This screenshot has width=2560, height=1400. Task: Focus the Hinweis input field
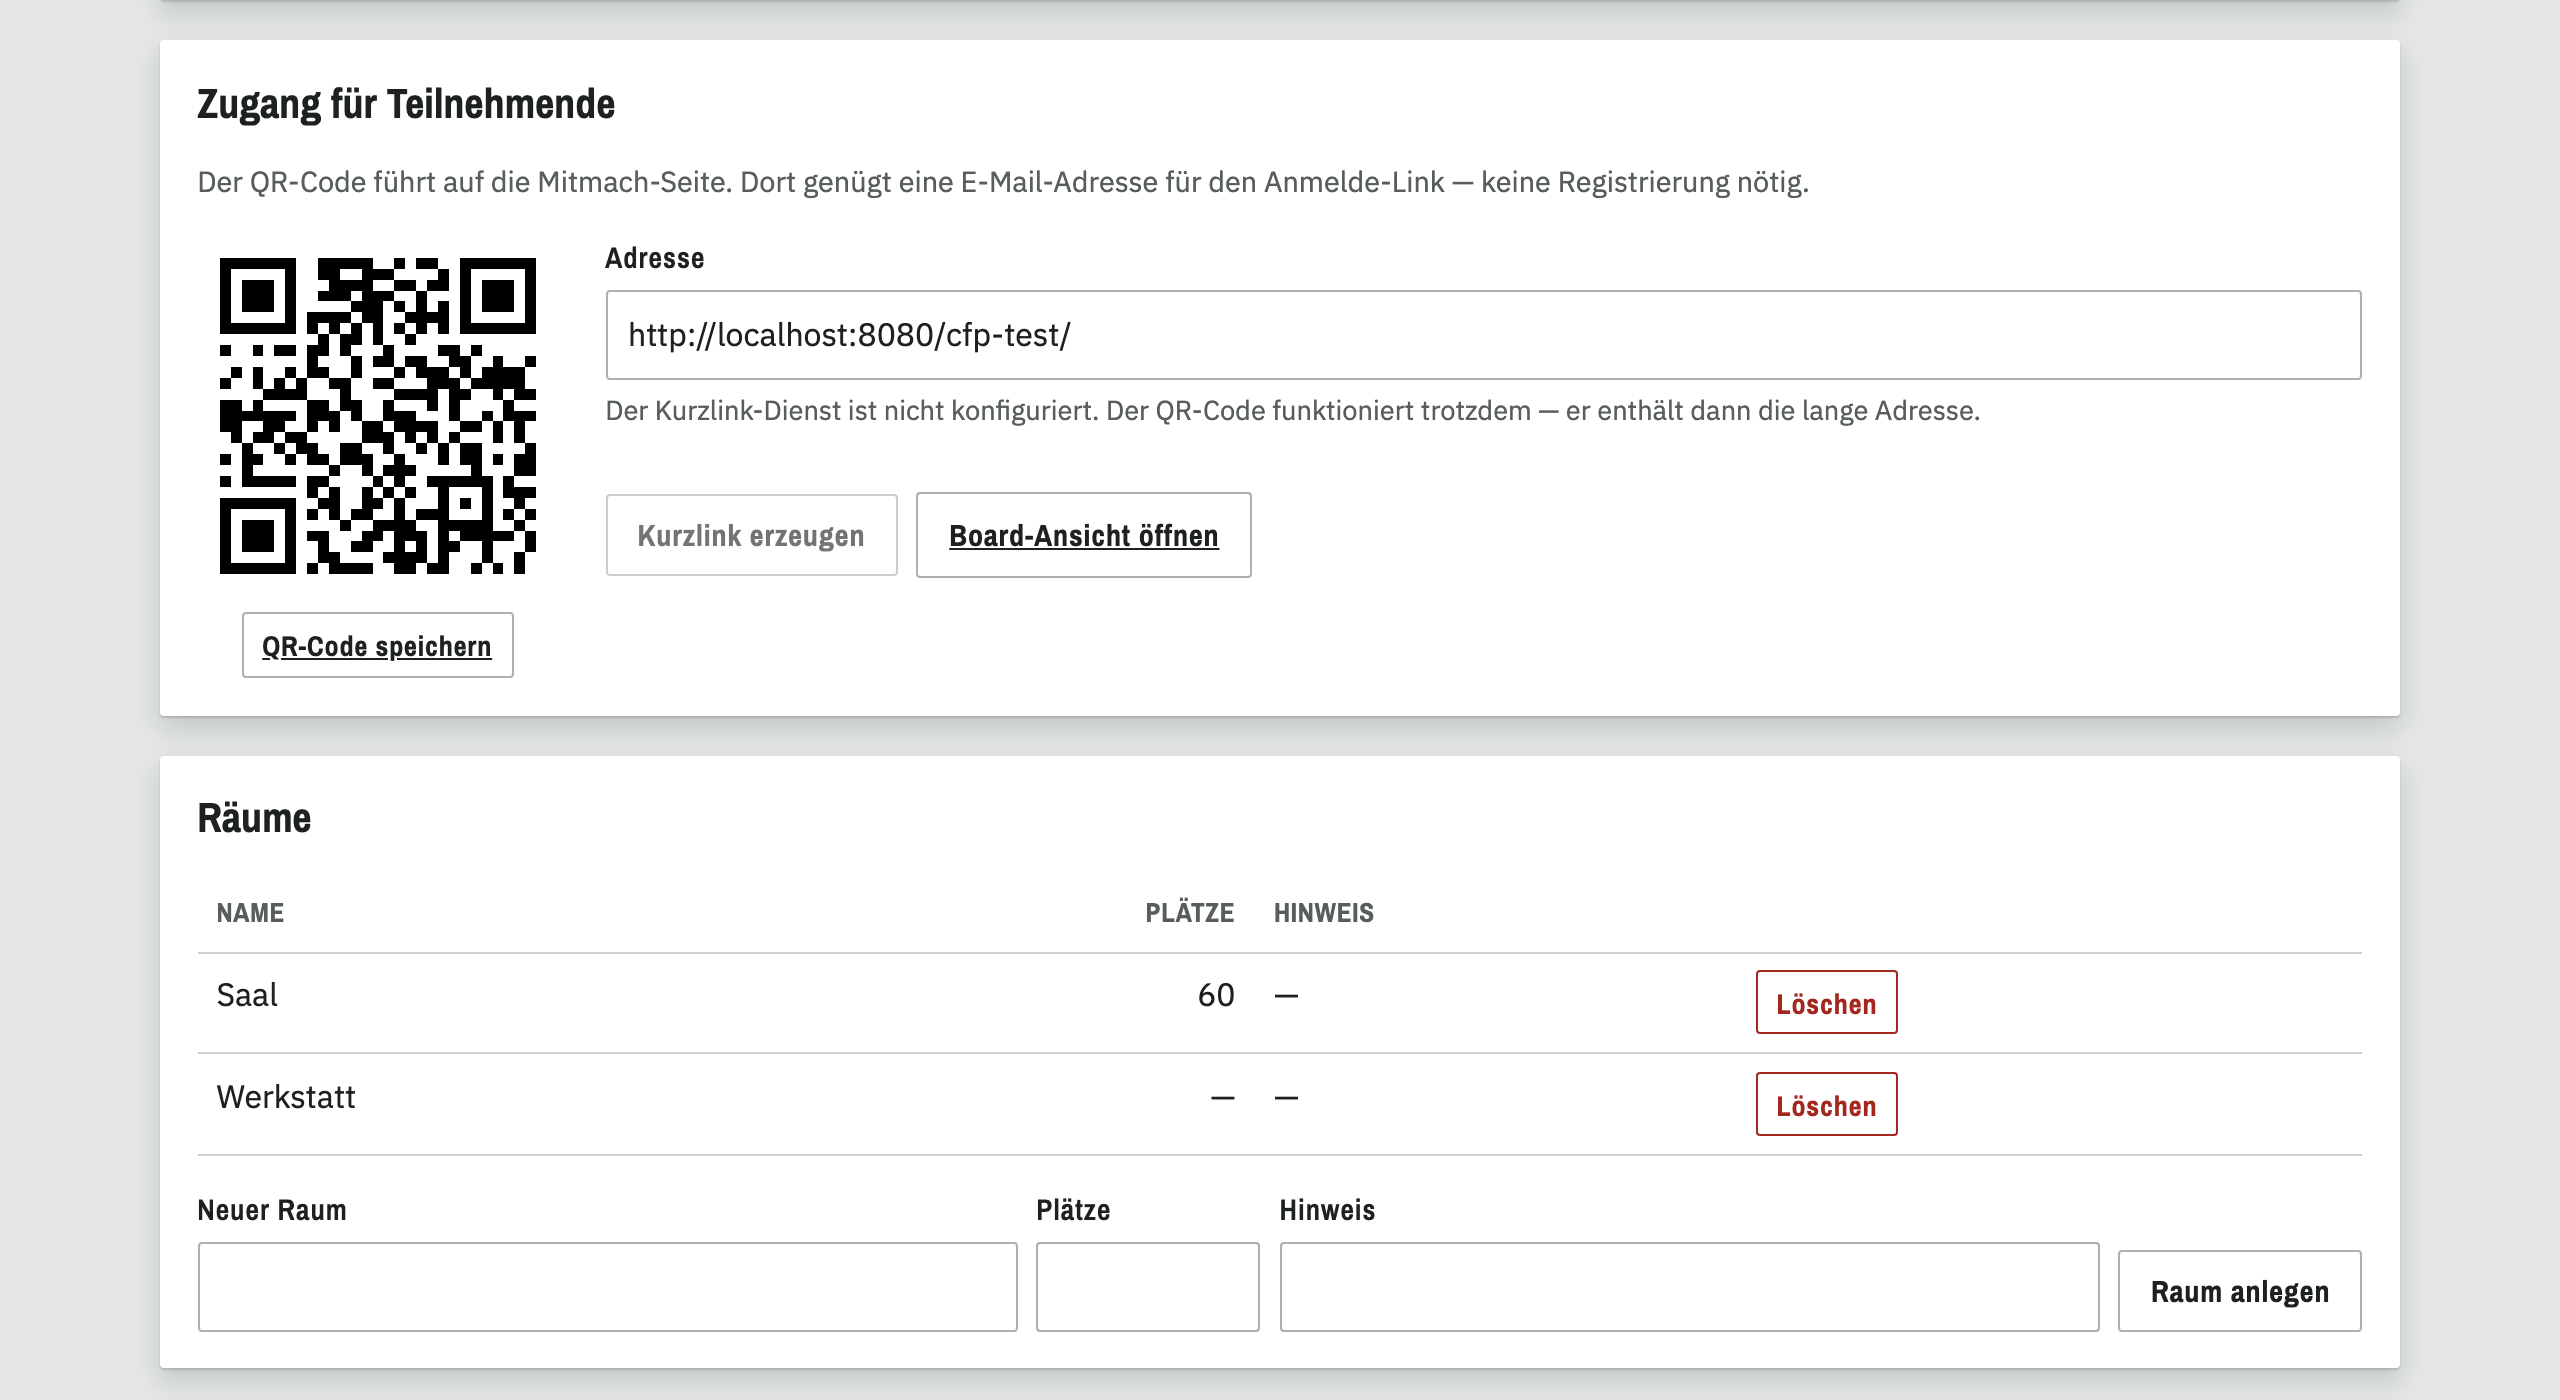coord(1689,1287)
